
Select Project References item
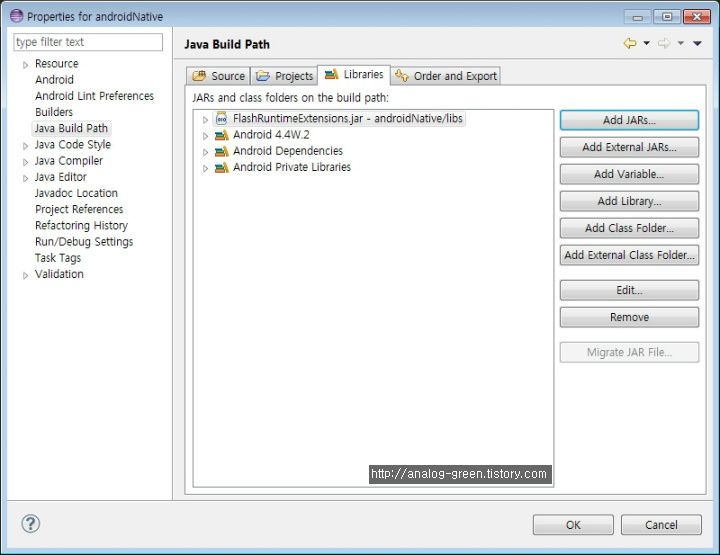coord(79,209)
